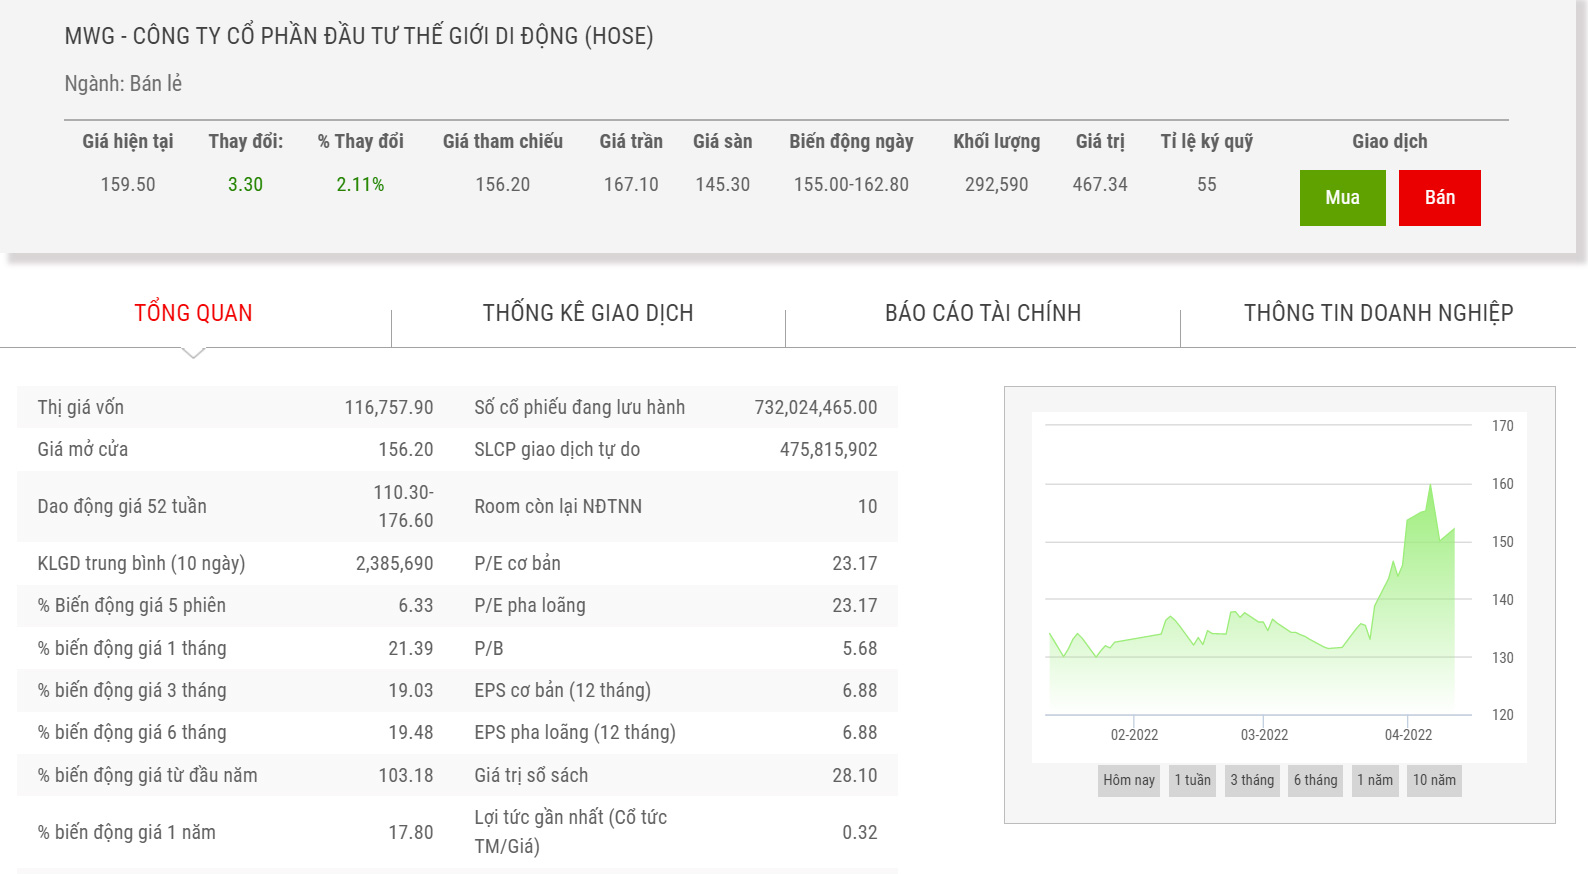This screenshot has width=1588, height=874.
Task: Go to the Báo cáo tài chính tab
Action: tap(982, 313)
